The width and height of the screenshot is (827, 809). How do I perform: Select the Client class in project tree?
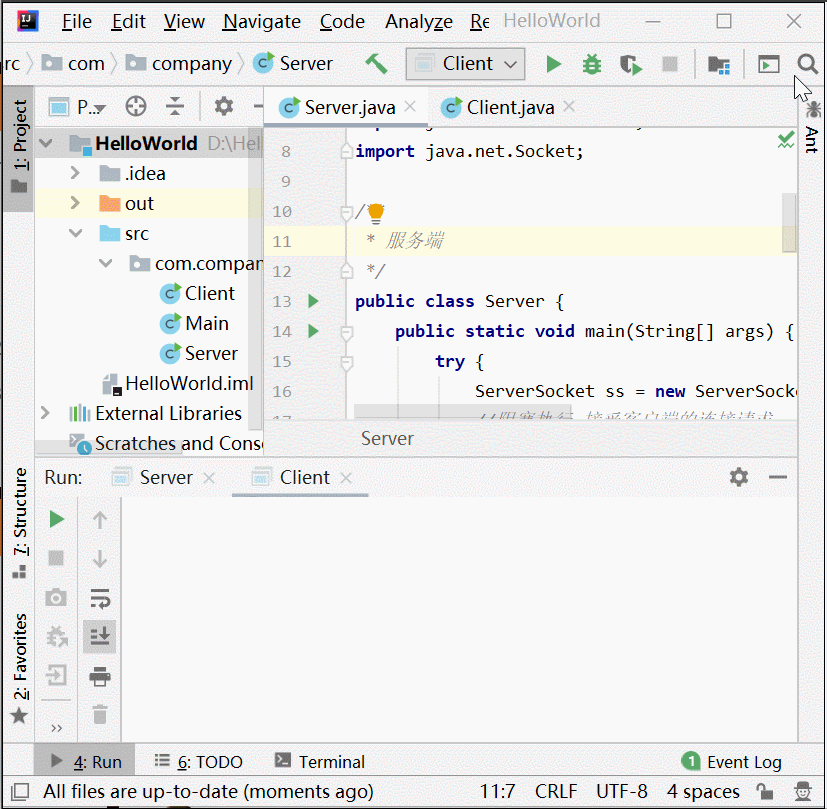tap(197, 293)
